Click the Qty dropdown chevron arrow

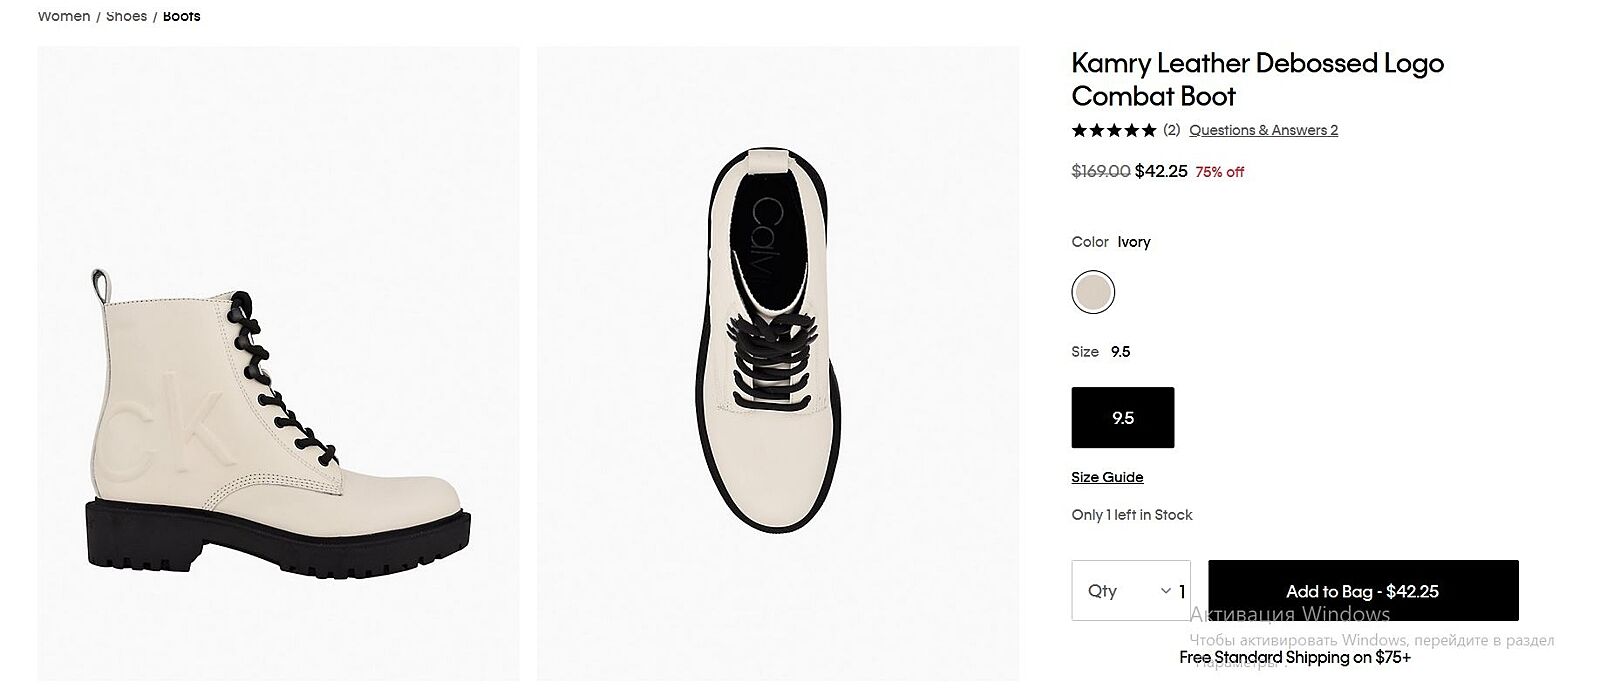coord(1165,591)
